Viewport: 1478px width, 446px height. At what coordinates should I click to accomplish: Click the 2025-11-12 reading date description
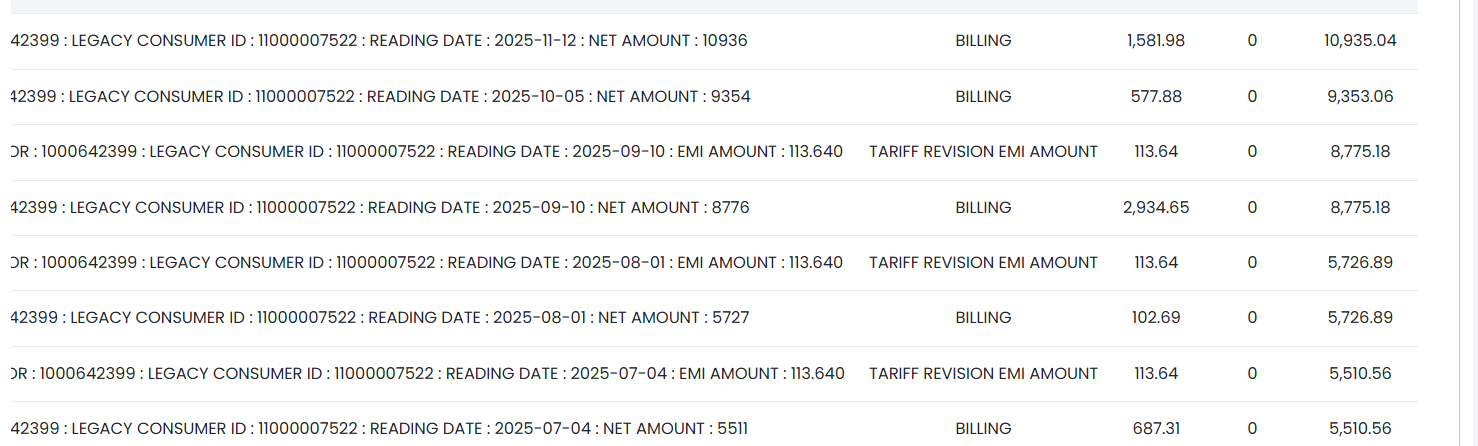380,41
